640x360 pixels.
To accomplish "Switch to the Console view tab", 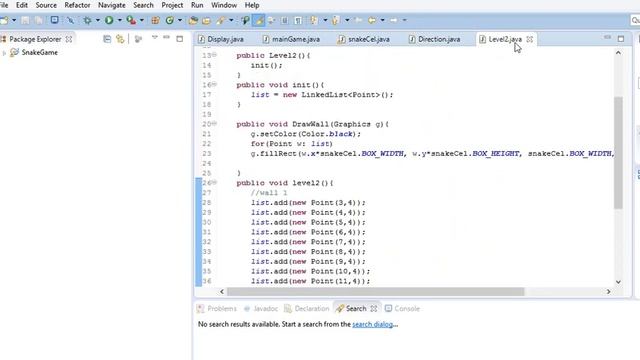I will tap(402, 309).
